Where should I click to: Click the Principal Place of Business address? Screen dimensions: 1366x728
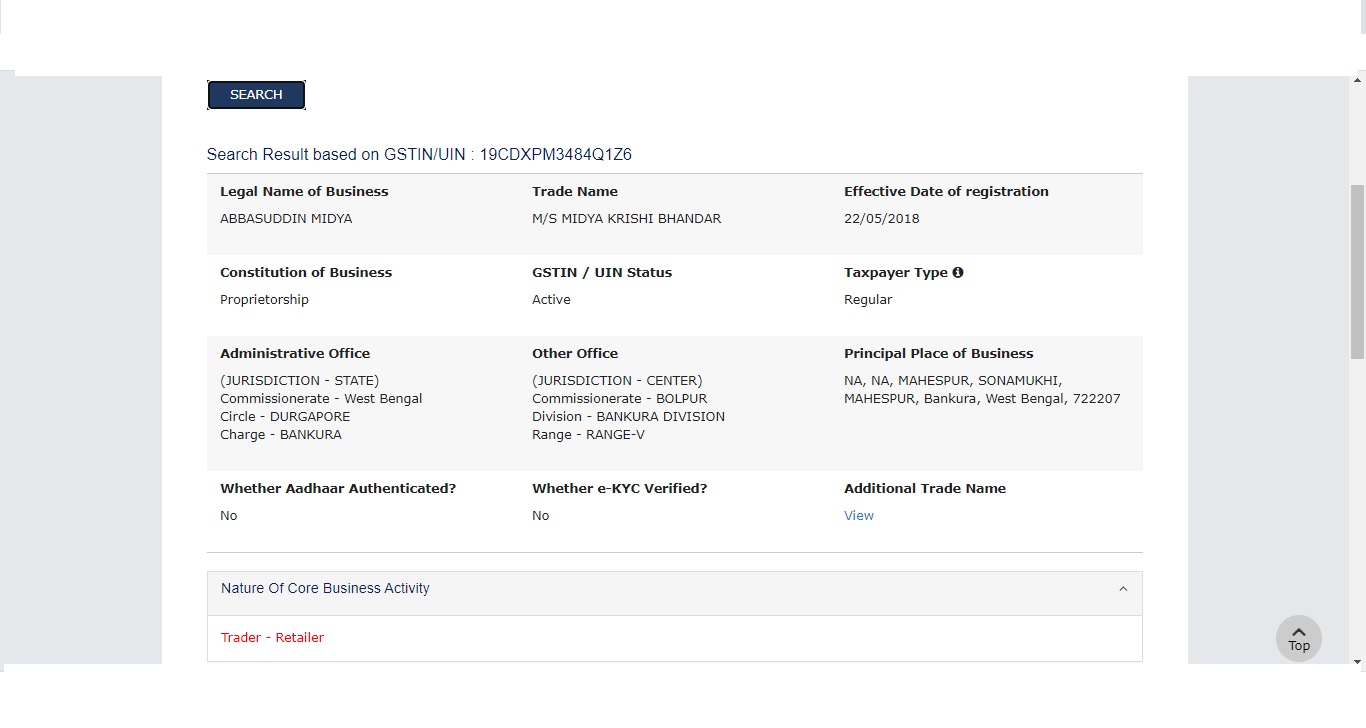click(x=981, y=390)
